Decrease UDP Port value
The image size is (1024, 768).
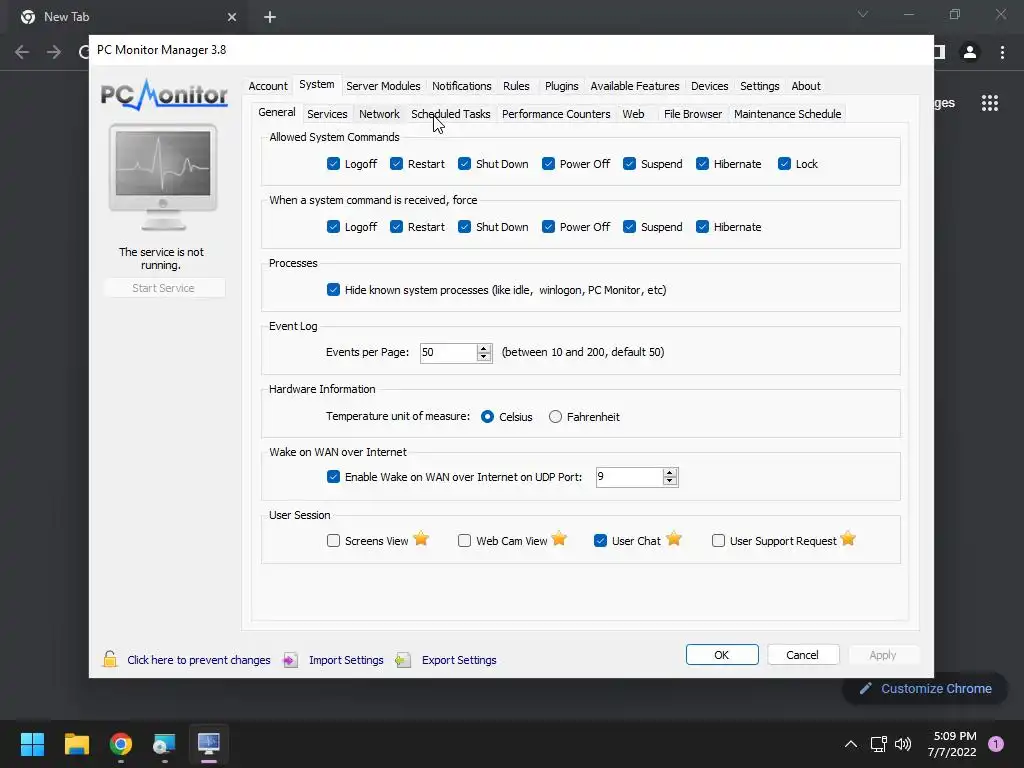click(669, 481)
